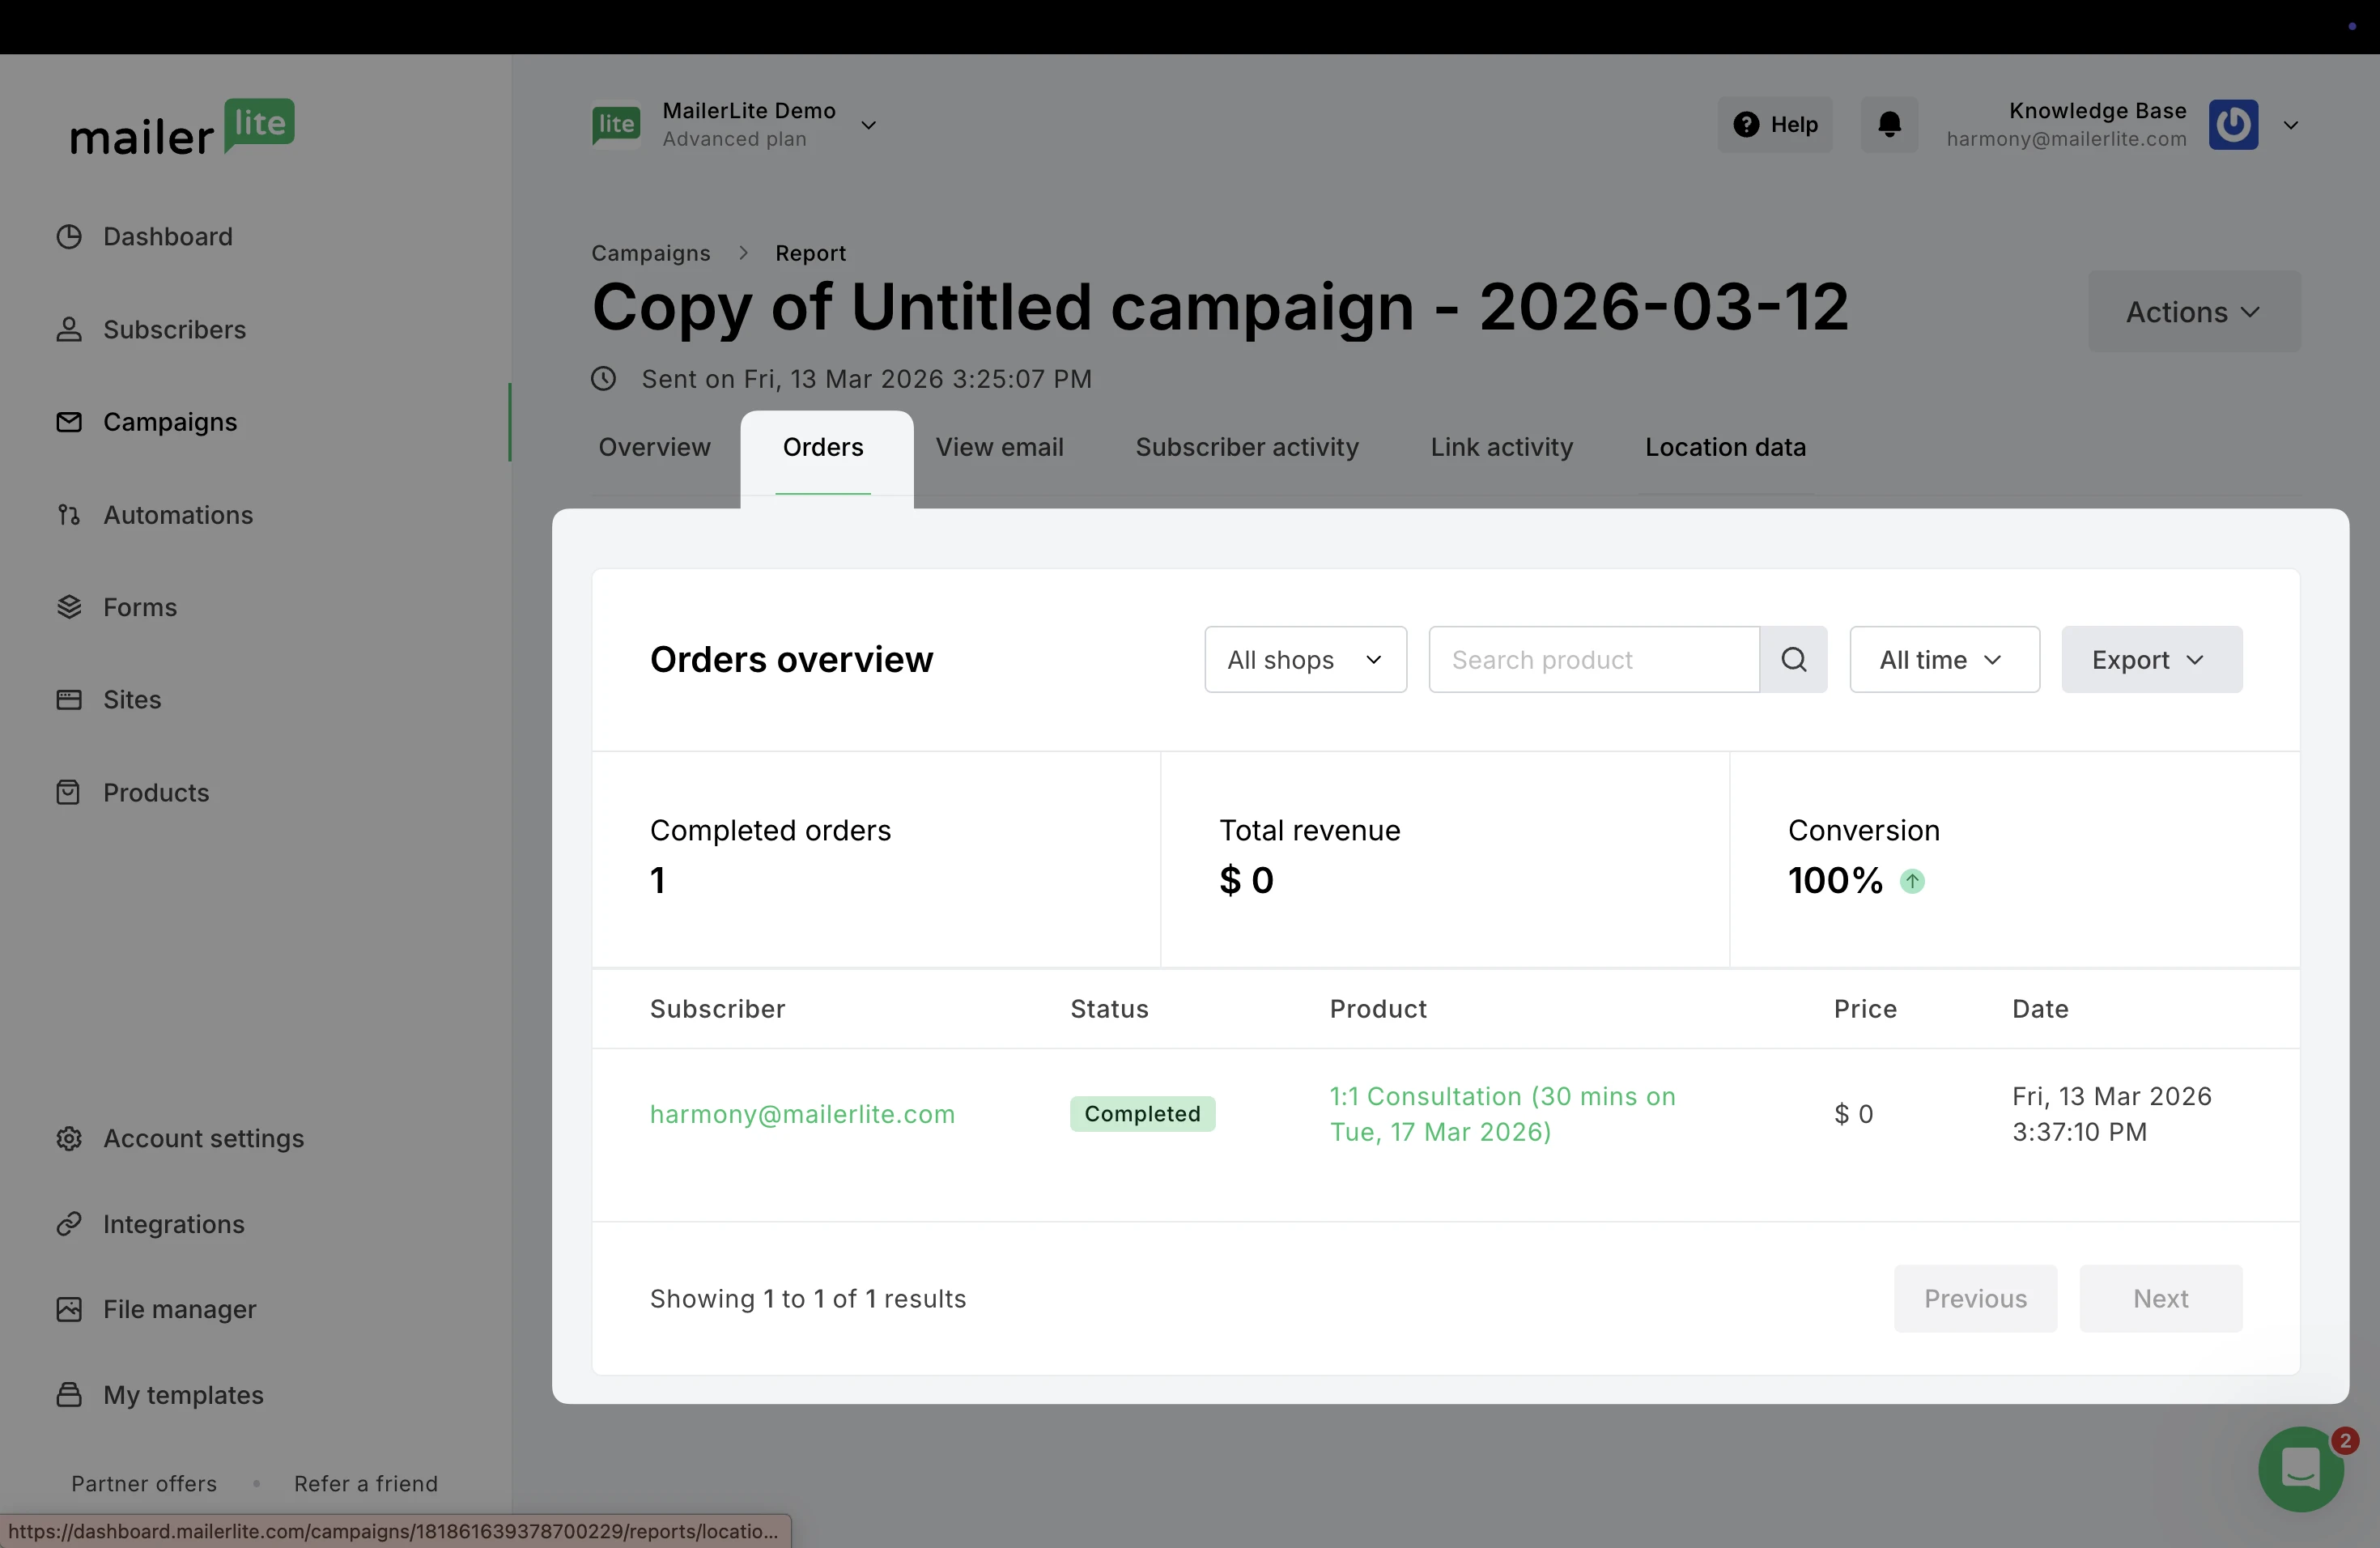The height and width of the screenshot is (1548, 2380).
Task: Click the harmony@mailerlite.com subscriber link
Action: tap(802, 1114)
